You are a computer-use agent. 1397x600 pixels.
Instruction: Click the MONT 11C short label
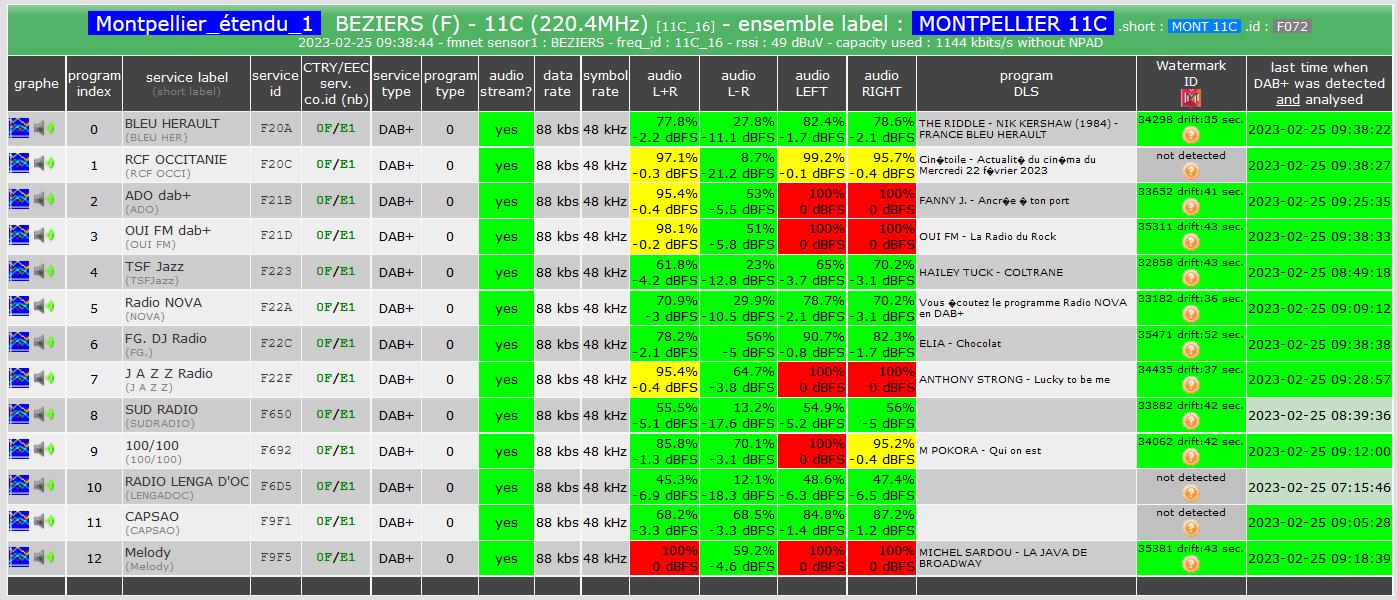tap(1204, 27)
